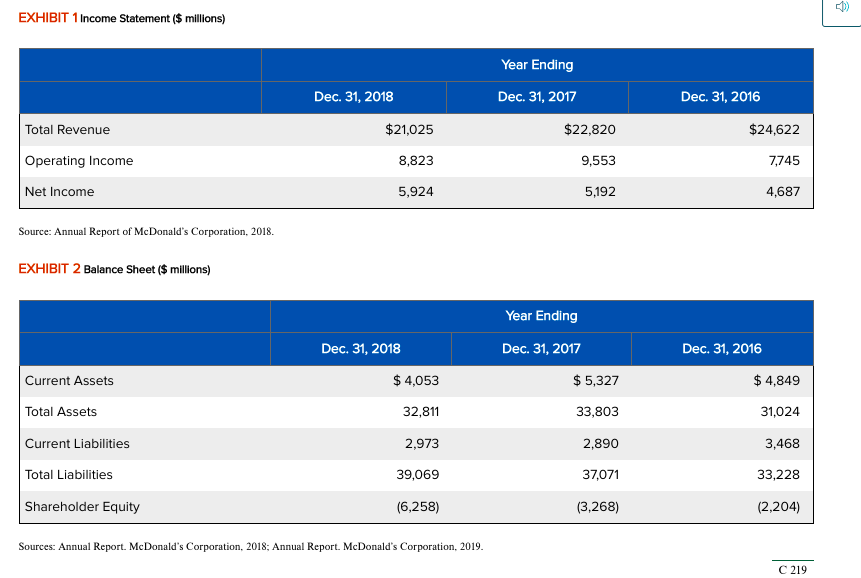Click the speaker read-aloud icon
Image resolution: width=861 pixels, height=578 pixels.
(840, 8)
